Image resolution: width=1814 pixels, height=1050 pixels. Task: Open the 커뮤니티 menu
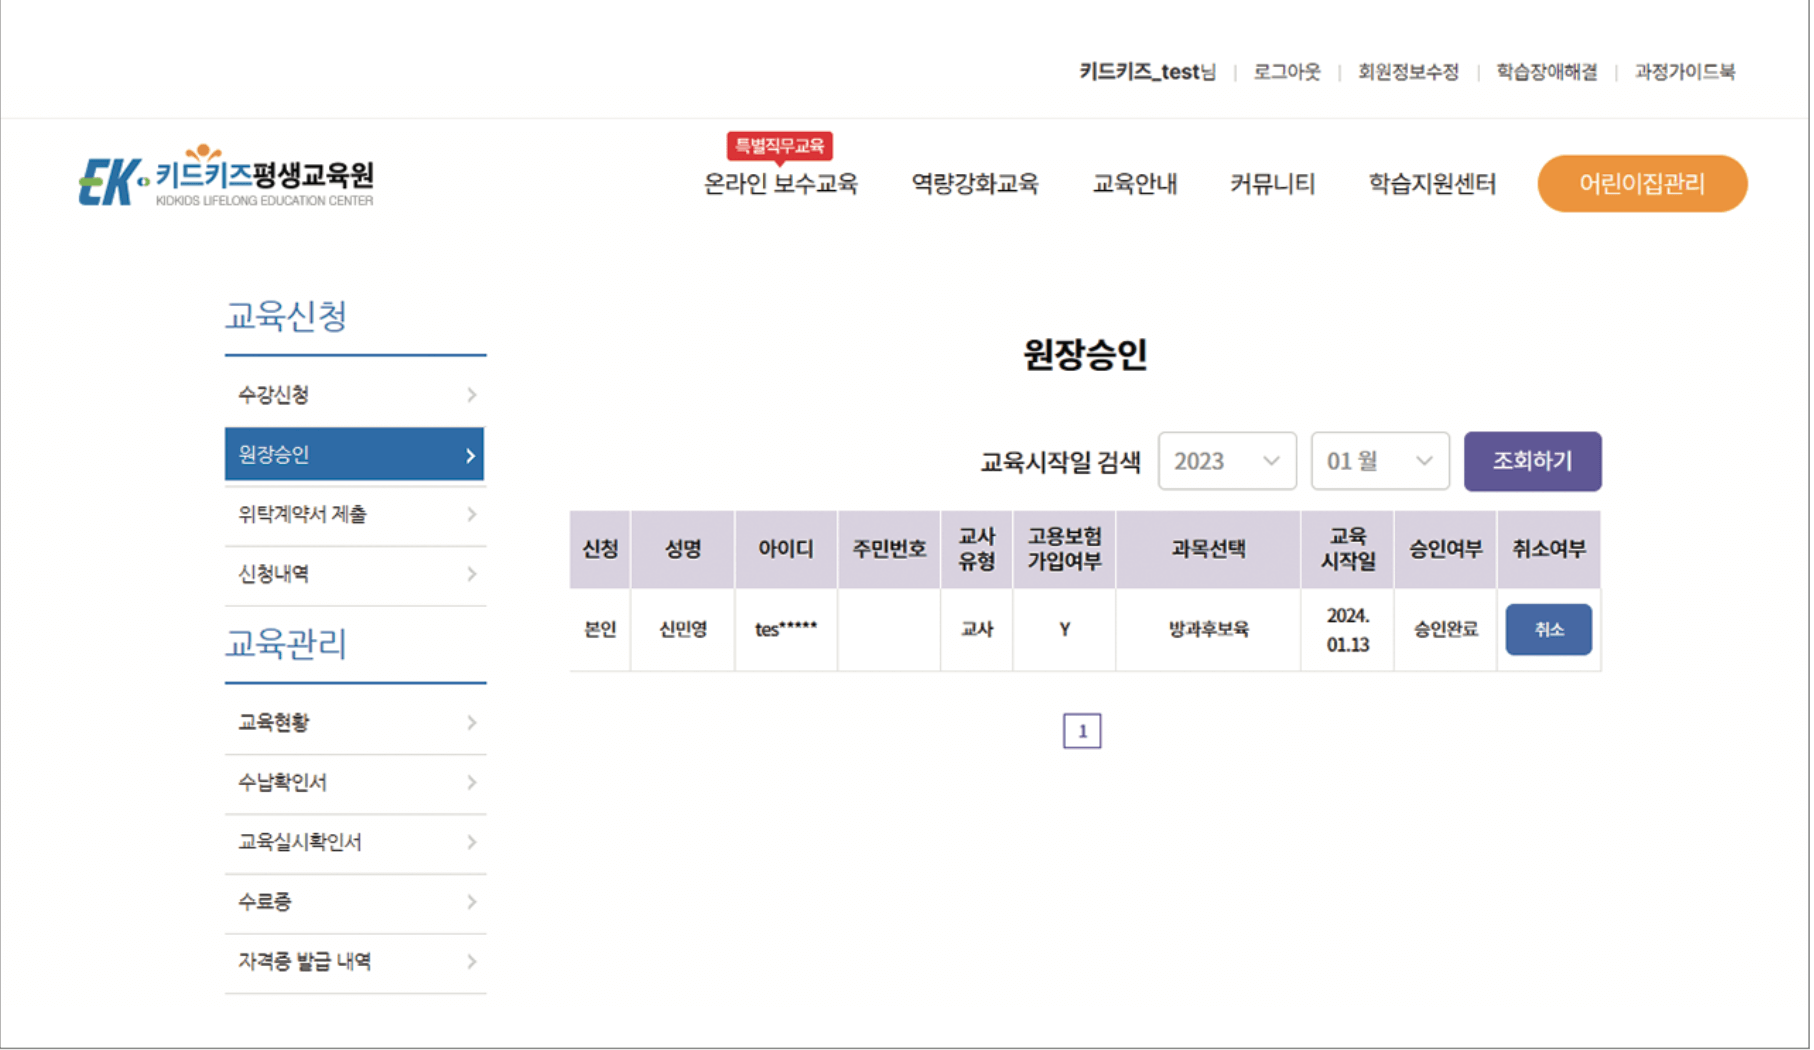coord(1272,184)
